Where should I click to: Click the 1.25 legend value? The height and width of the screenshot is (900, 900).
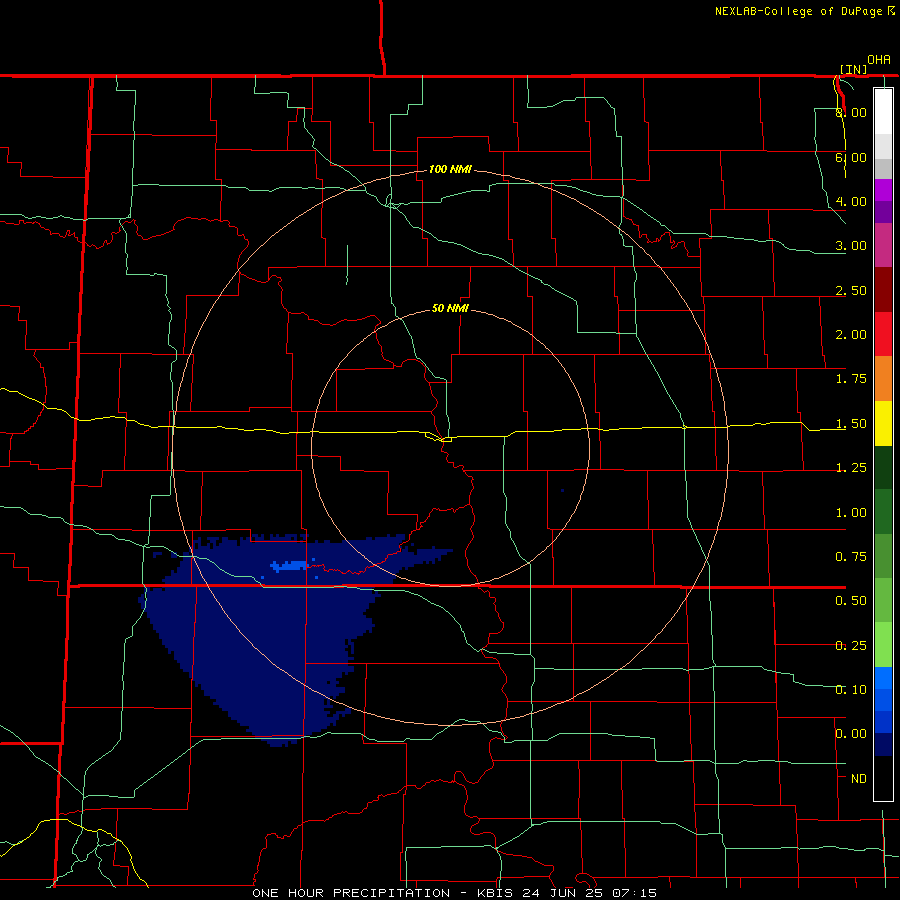851,468
